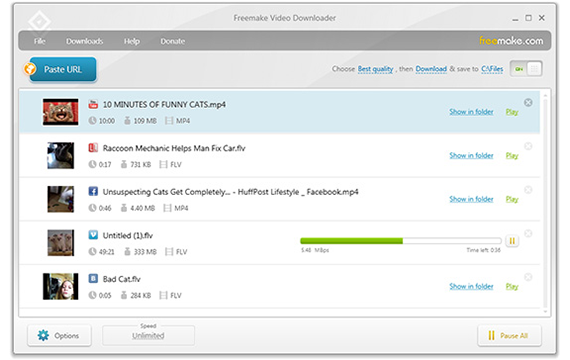
Task: Click the Freemake diamond logo icon
Action: [x=39, y=22]
